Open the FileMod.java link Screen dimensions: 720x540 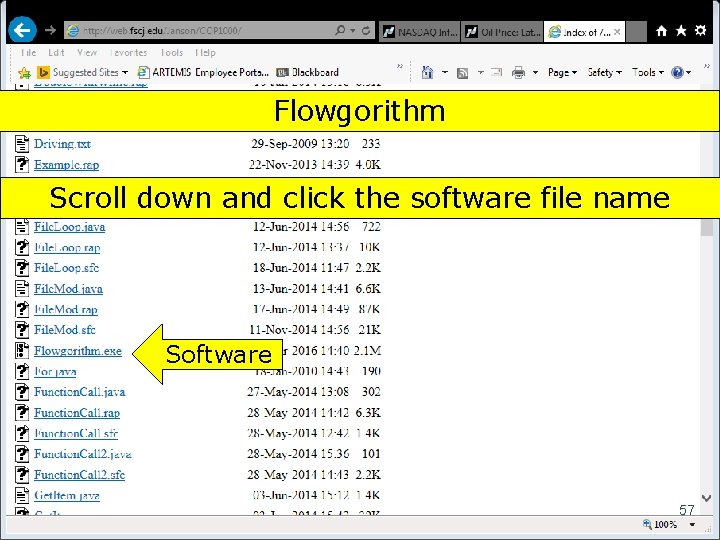[68, 289]
